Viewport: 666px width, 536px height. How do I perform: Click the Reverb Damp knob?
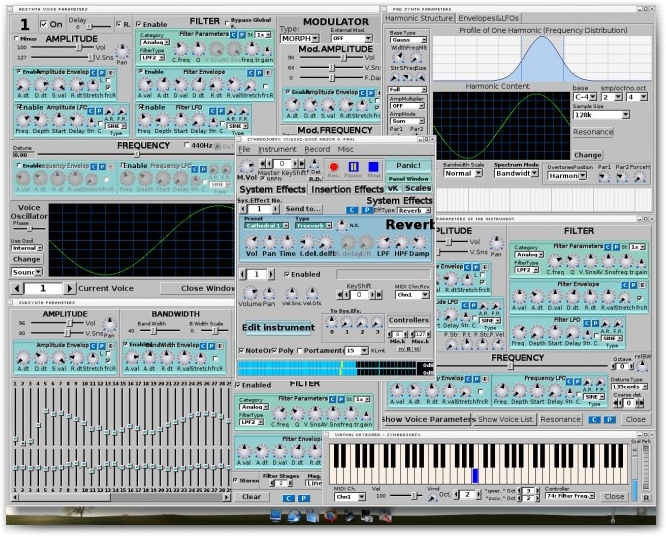click(x=419, y=243)
